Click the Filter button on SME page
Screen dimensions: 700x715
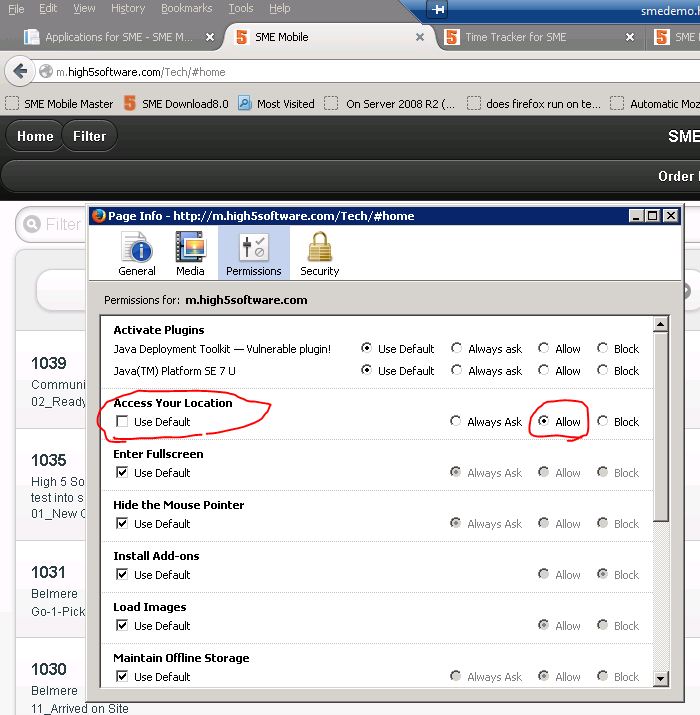click(89, 136)
